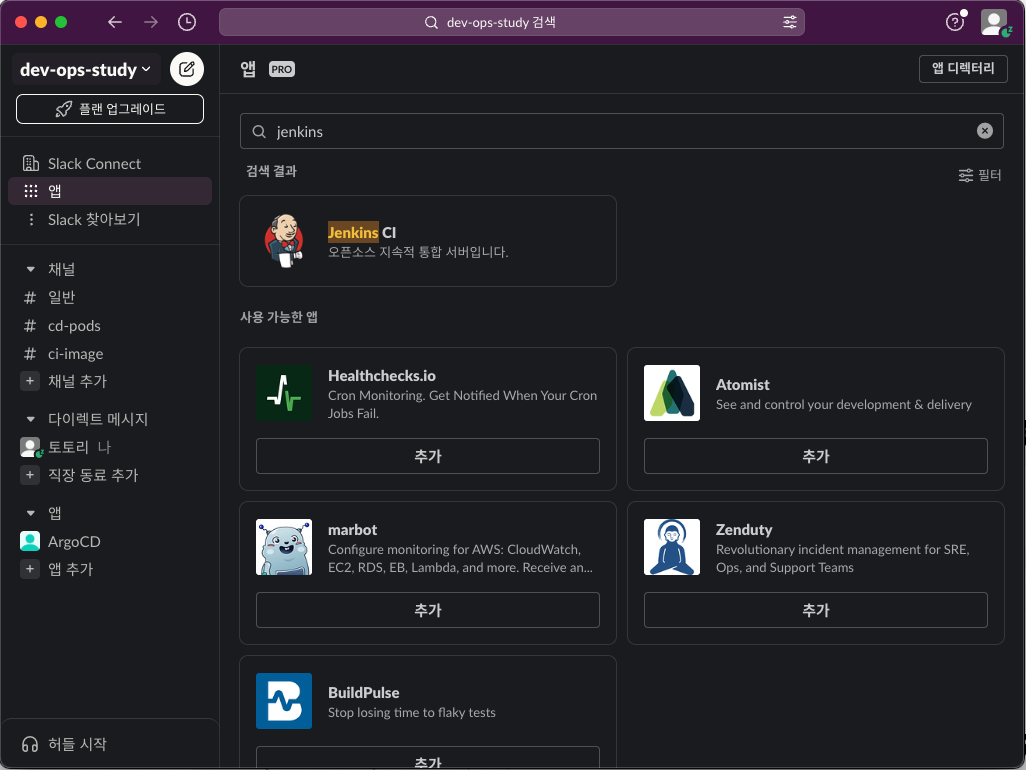The height and width of the screenshot is (770, 1026).
Task: Add the marbot app
Action: pos(428,610)
